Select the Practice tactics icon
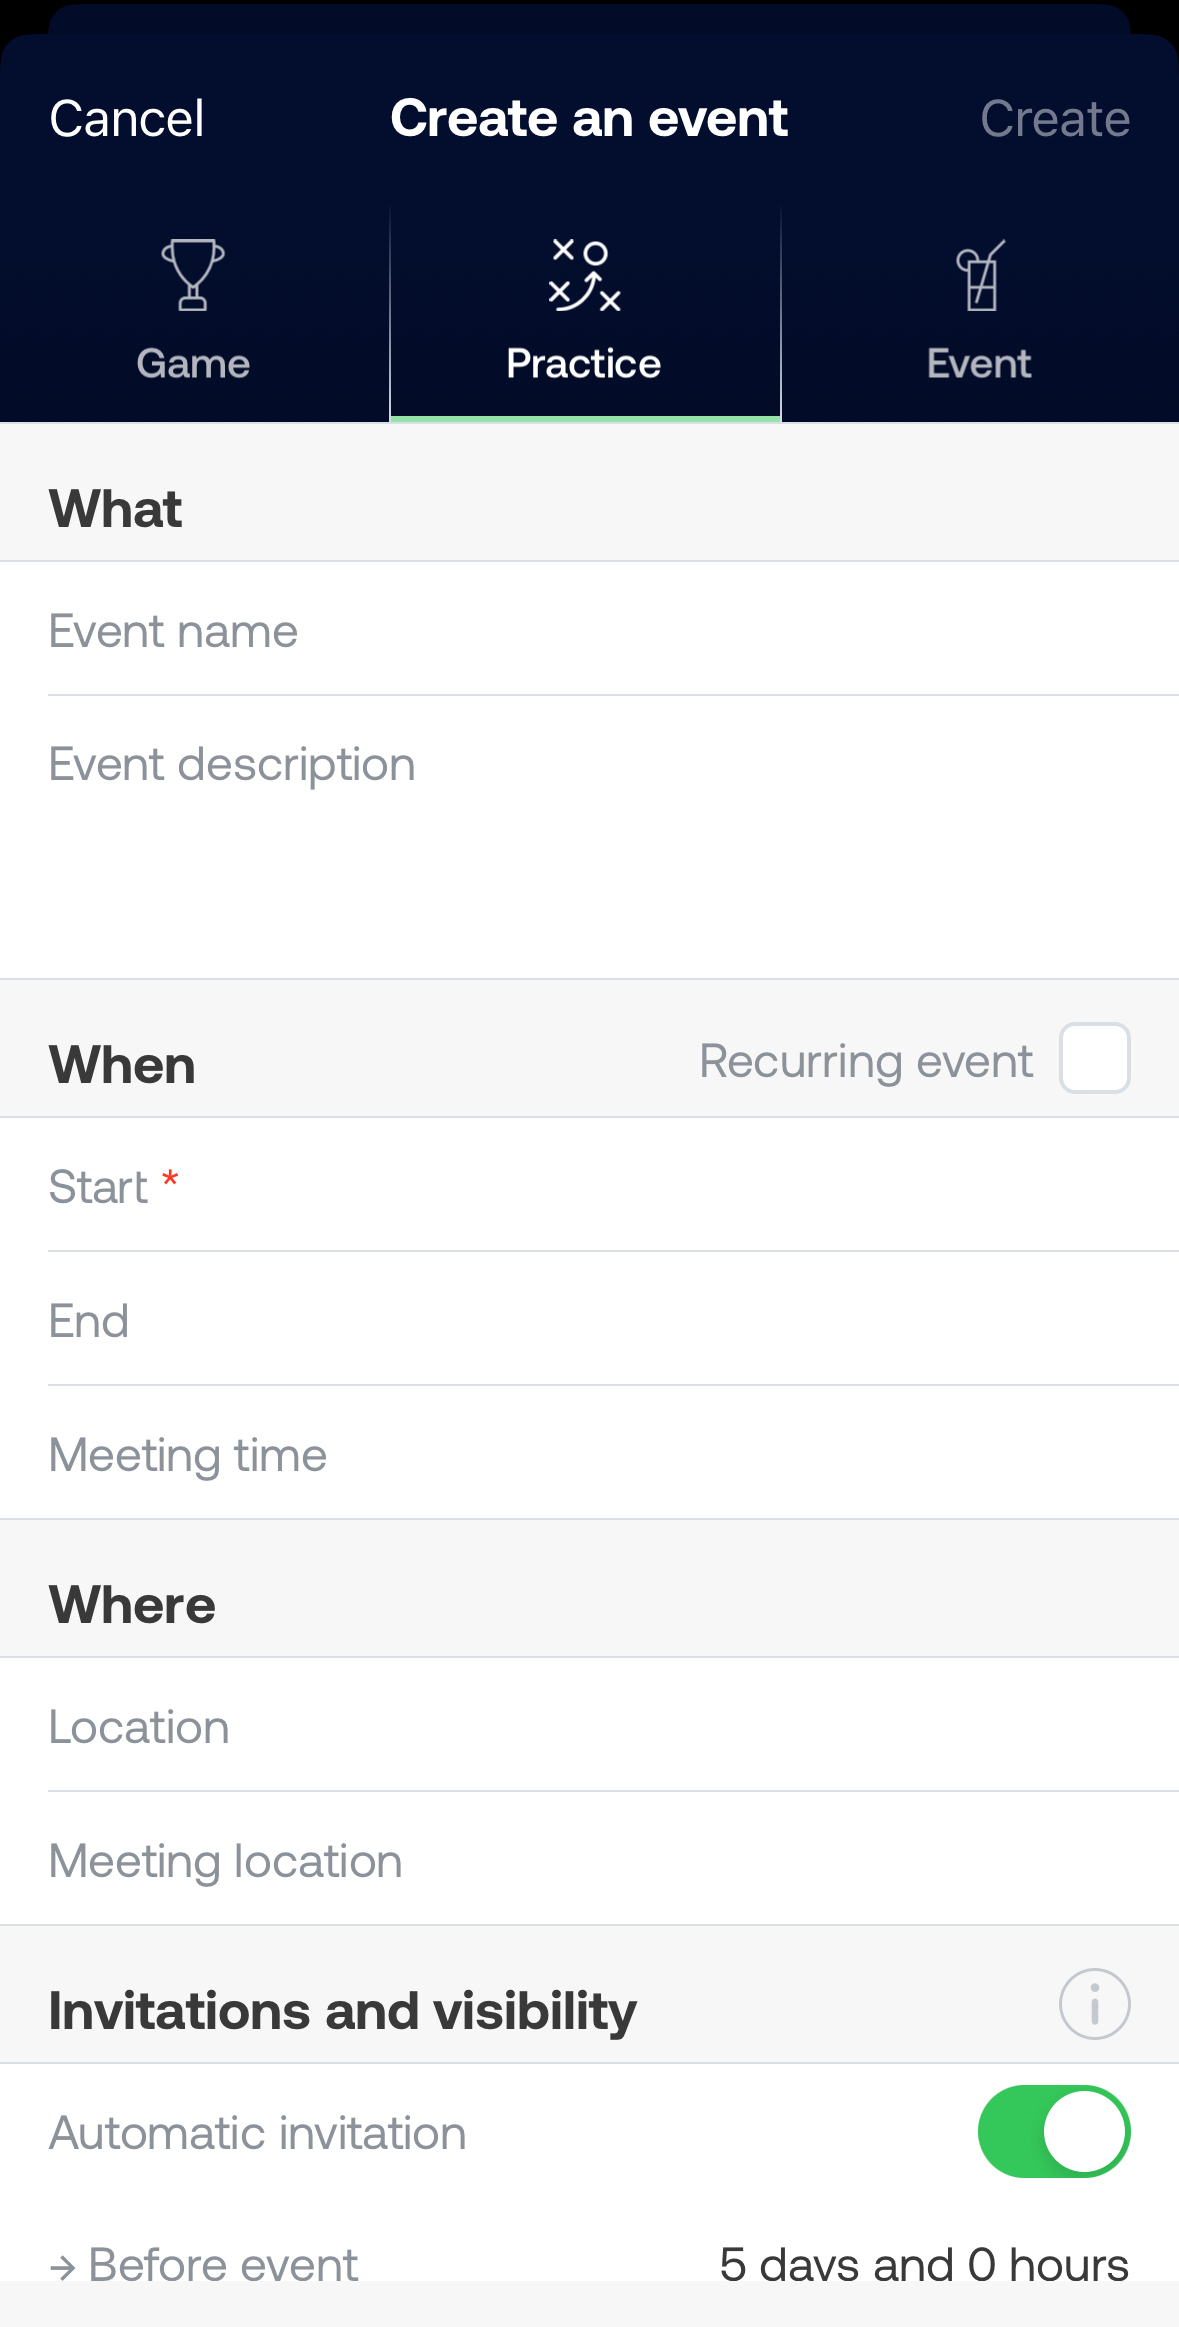Image resolution: width=1179 pixels, height=2327 pixels. [585, 275]
